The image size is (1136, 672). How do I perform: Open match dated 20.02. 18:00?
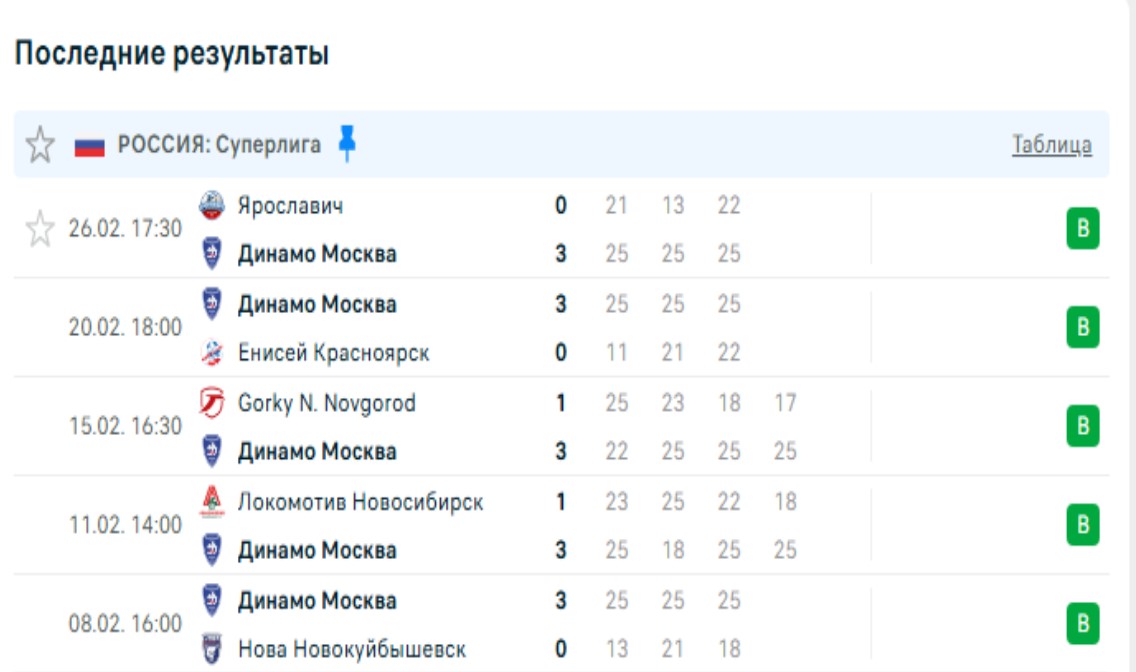pyautogui.click(x=125, y=328)
